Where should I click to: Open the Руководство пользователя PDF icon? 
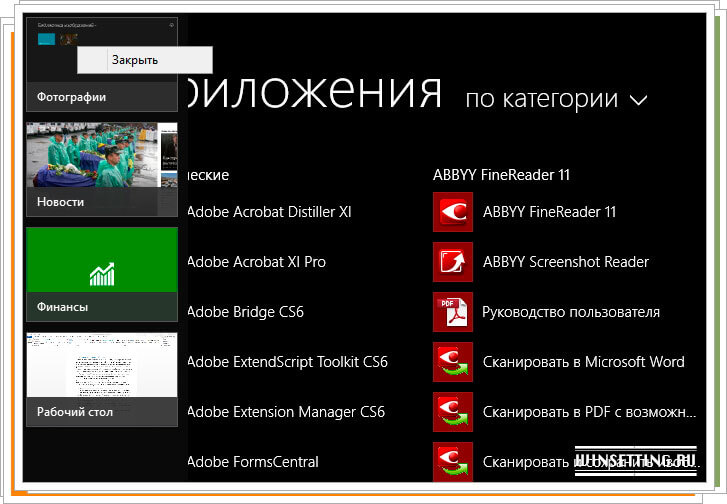pos(453,312)
